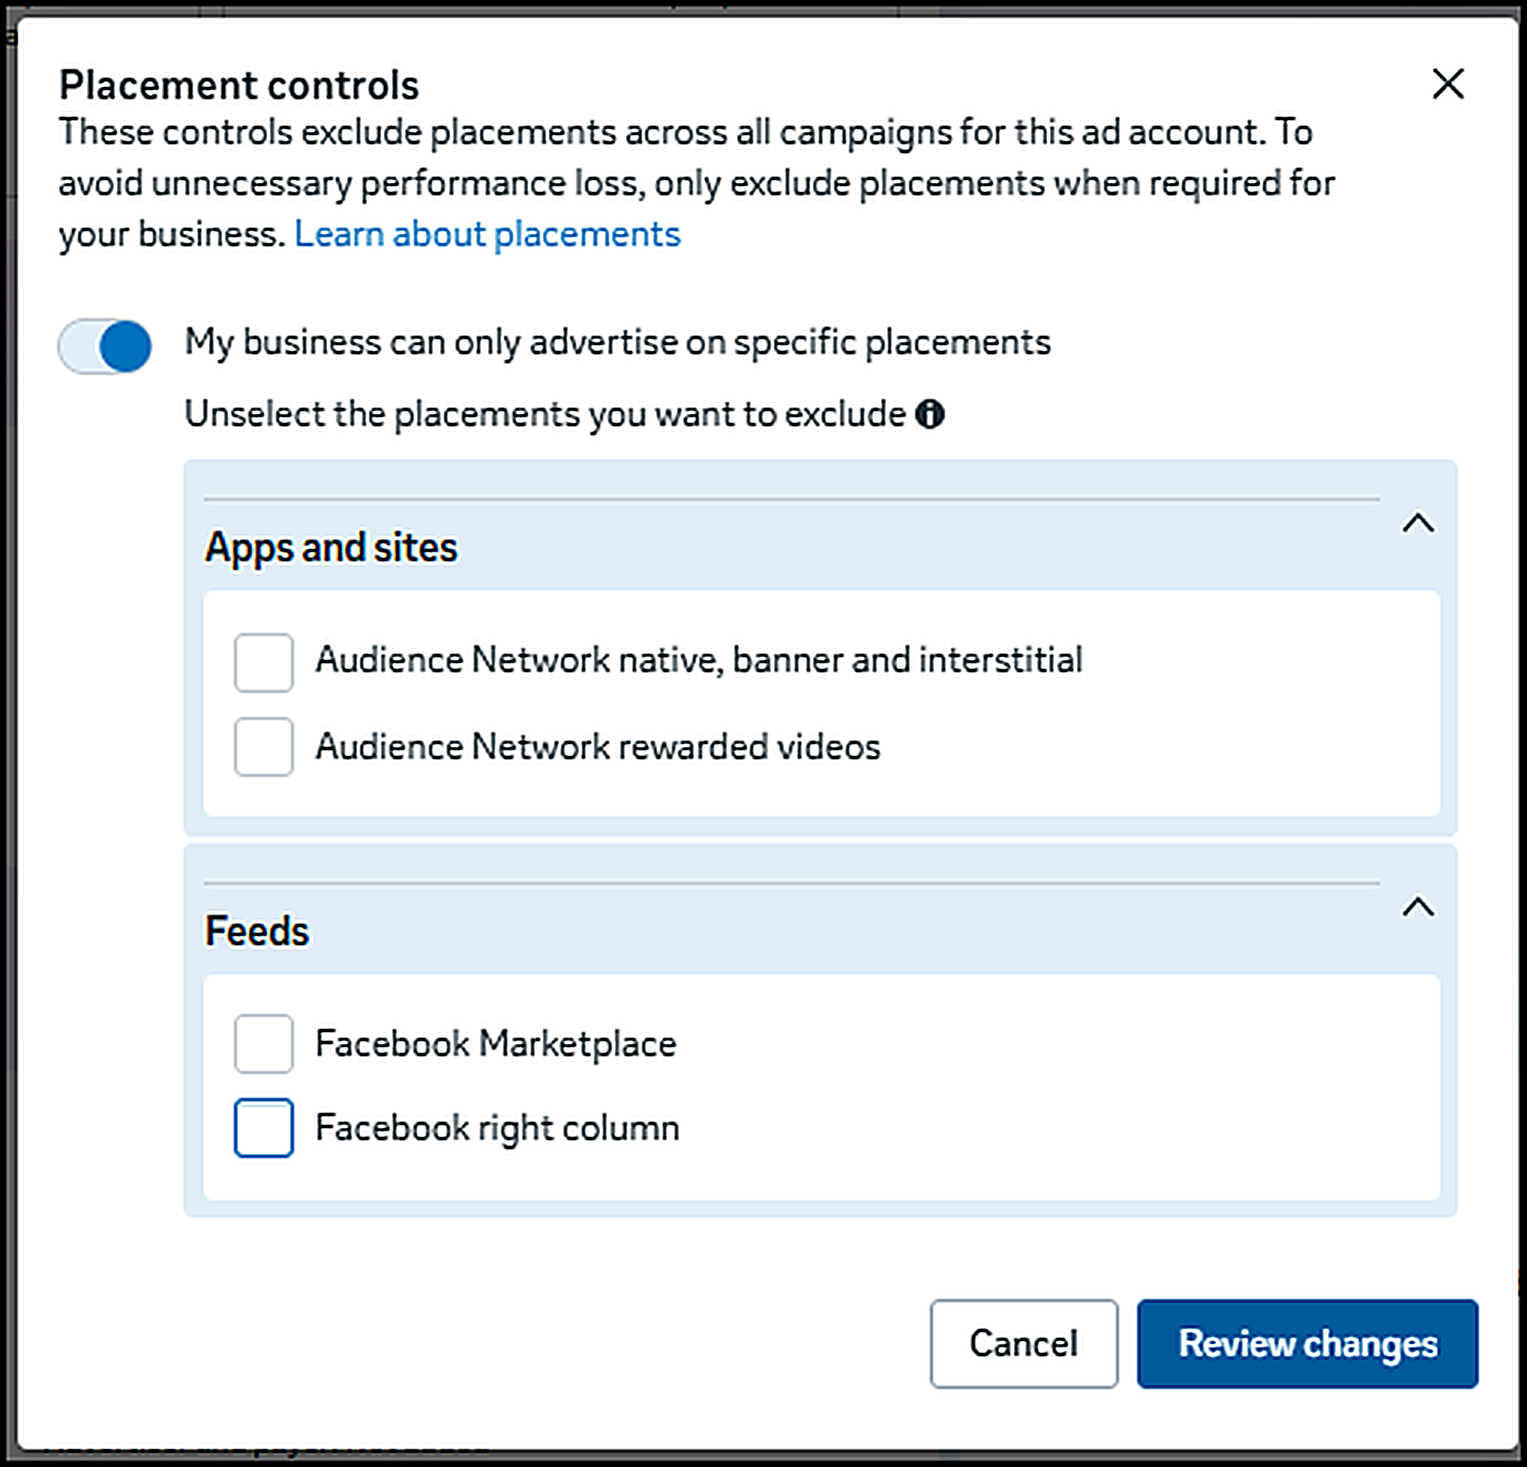Click the Apps and sites heading
This screenshot has height=1467, width=1527.
[x=331, y=547]
